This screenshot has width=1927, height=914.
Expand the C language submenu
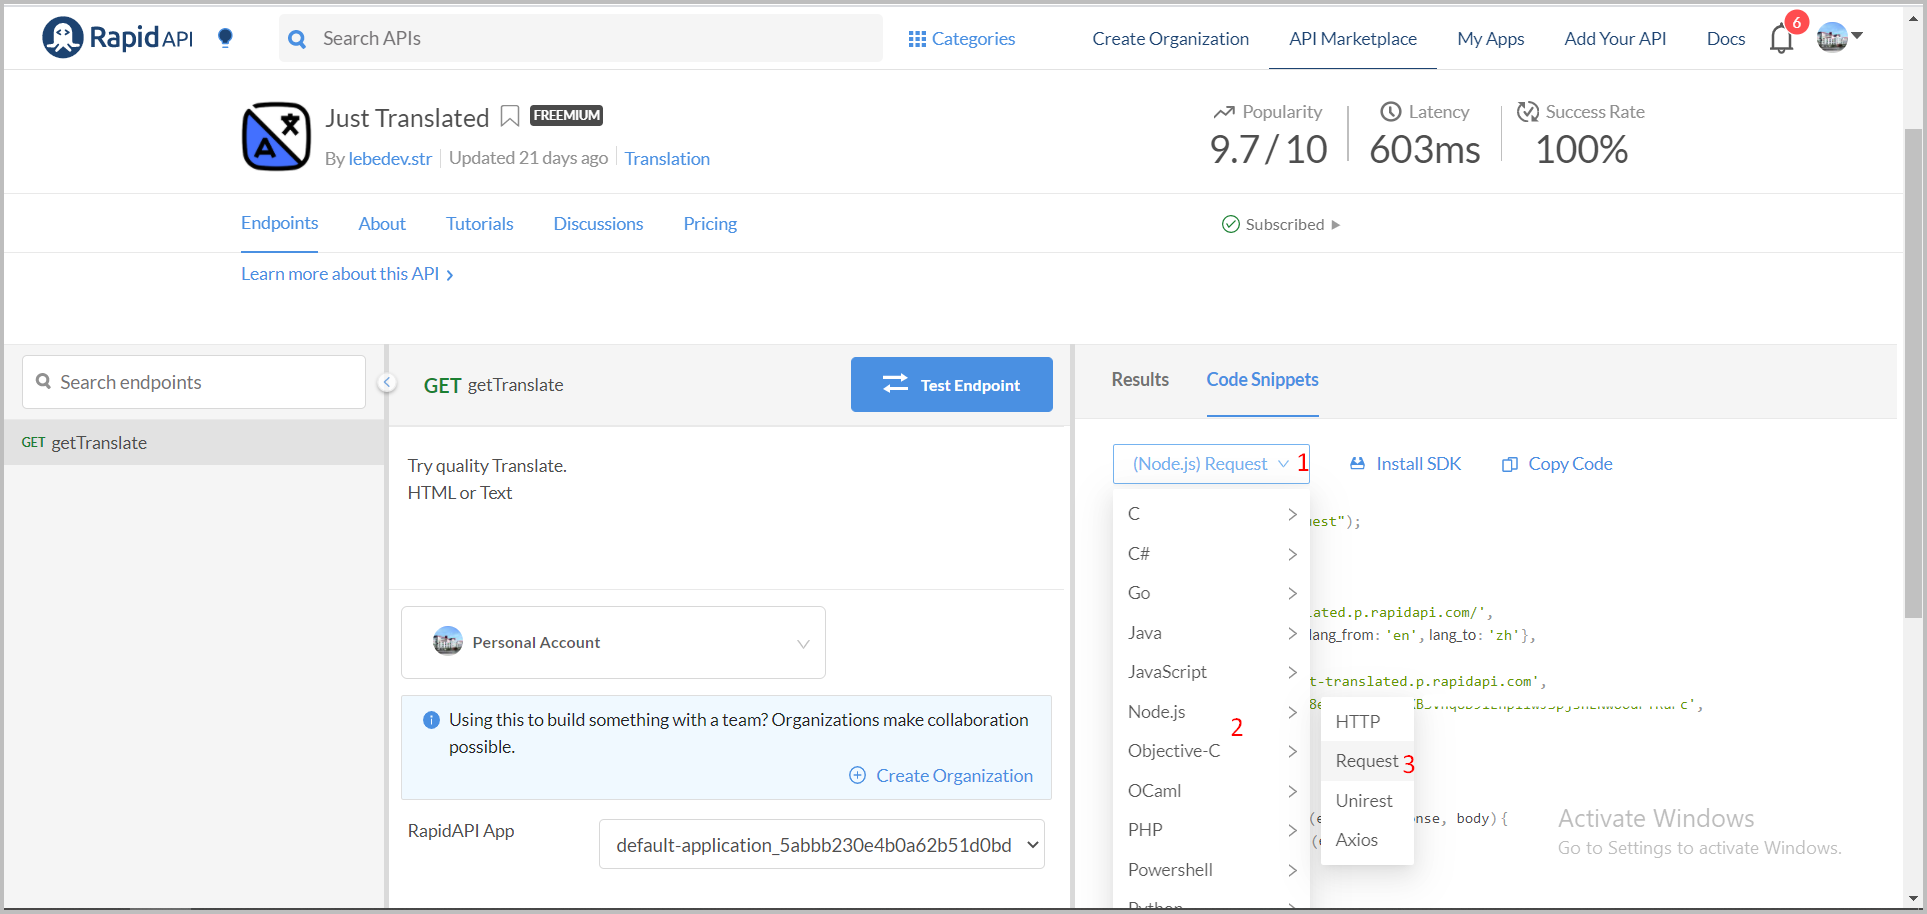click(x=1211, y=514)
